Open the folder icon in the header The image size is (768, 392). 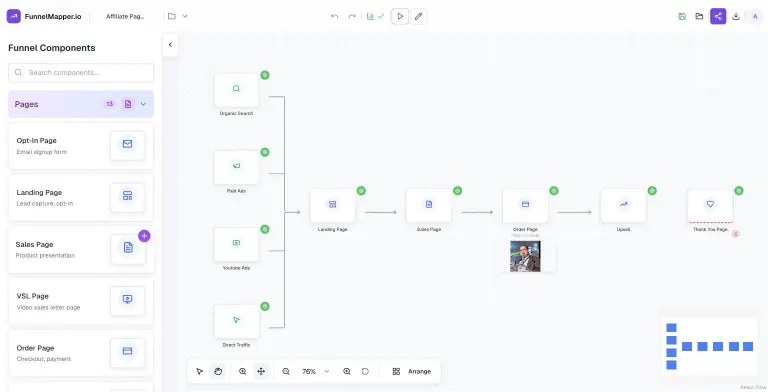171,16
